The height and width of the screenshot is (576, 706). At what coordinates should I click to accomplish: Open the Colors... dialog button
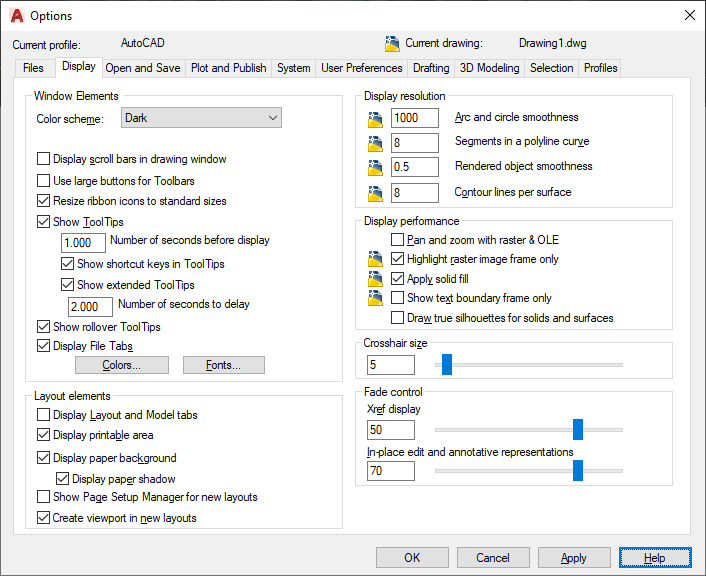point(122,365)
